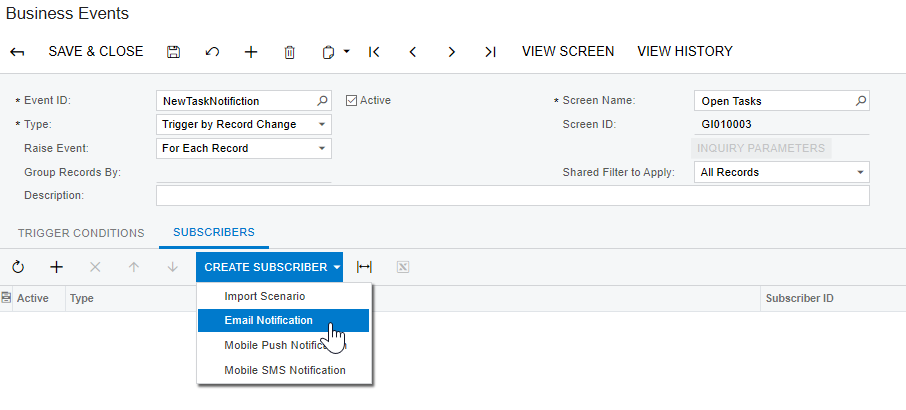906x410 pixels.
Task: Click the Description input field
Action: tap(512, 196)
